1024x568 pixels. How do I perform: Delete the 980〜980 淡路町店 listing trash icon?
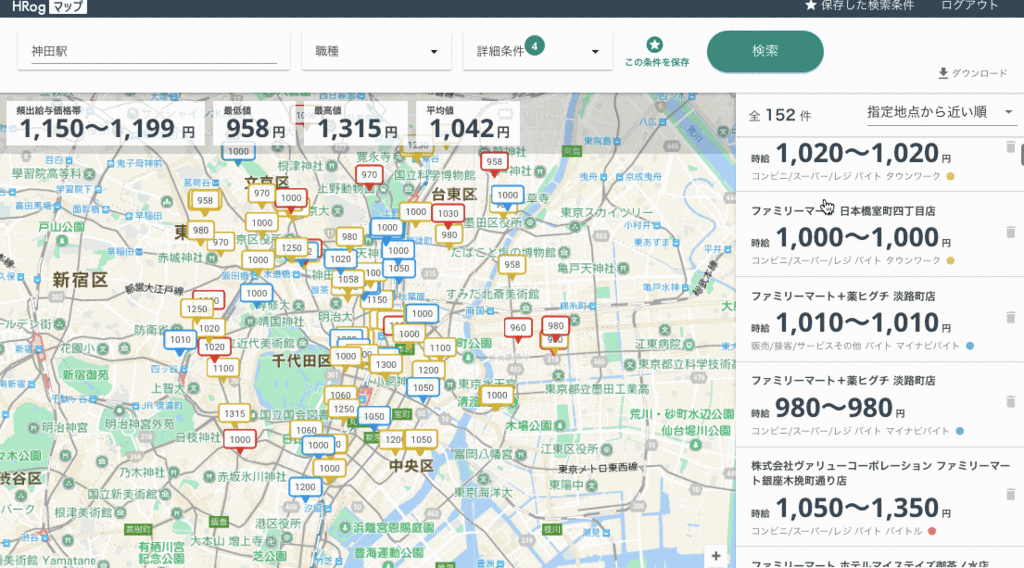pos(1011,402)
